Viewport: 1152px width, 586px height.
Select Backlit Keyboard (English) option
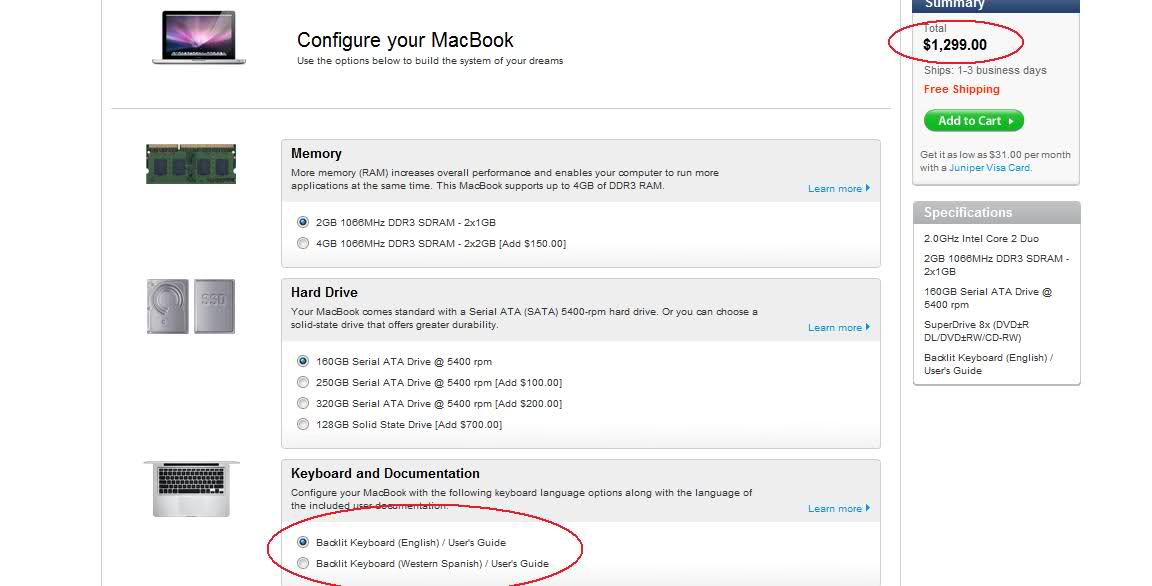[x=303, y=542]
